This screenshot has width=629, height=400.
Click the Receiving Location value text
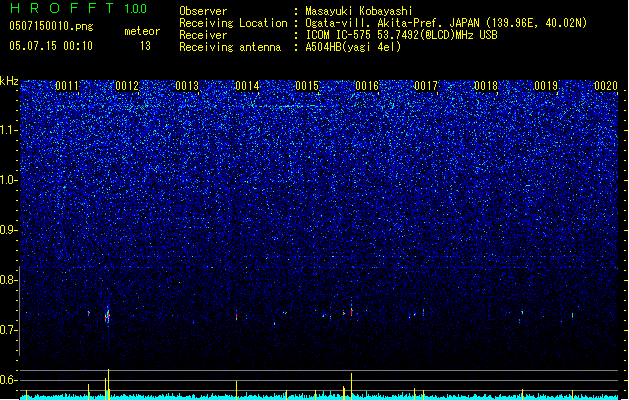tap(446, 23)
